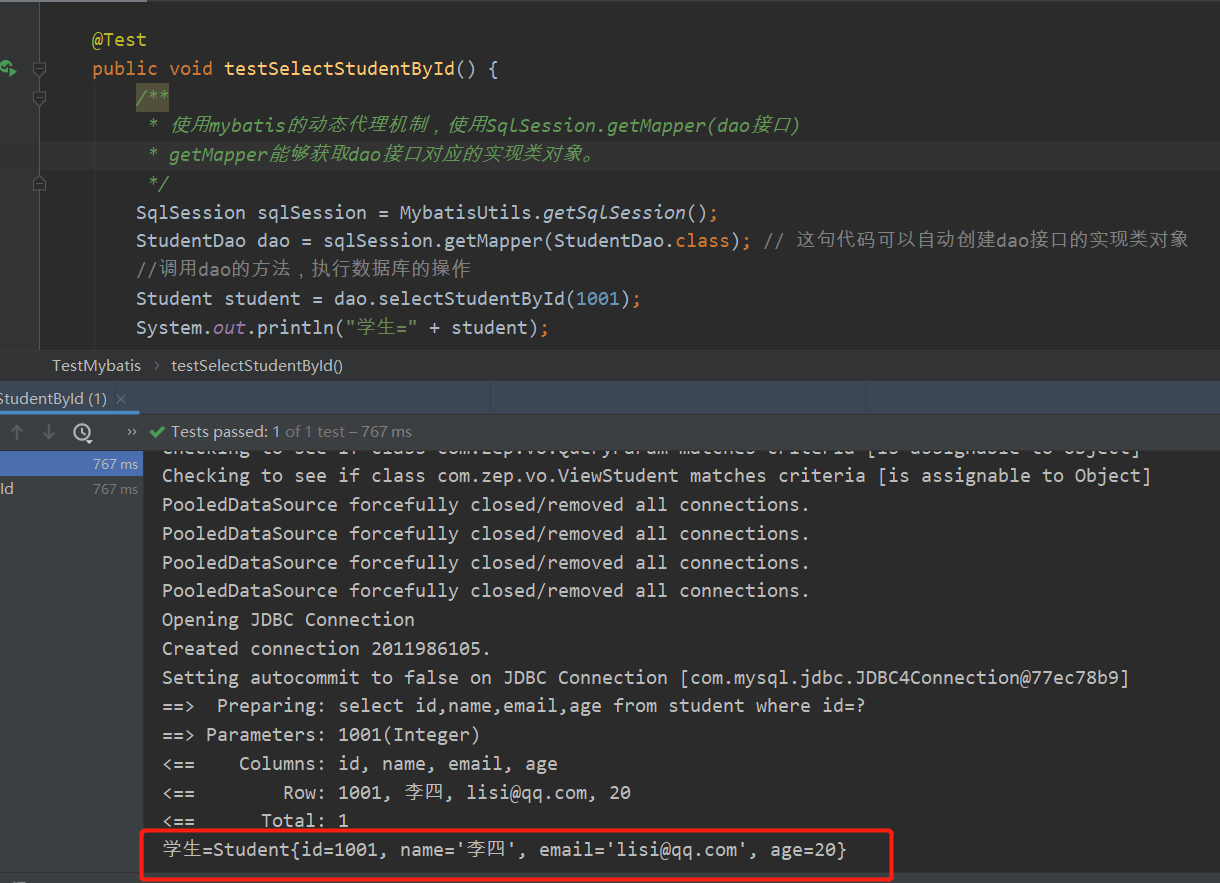This screenshot has height=883, width=1220.
Task: Click the testSelectStudentById method name in code
Action: pos(339,69)
